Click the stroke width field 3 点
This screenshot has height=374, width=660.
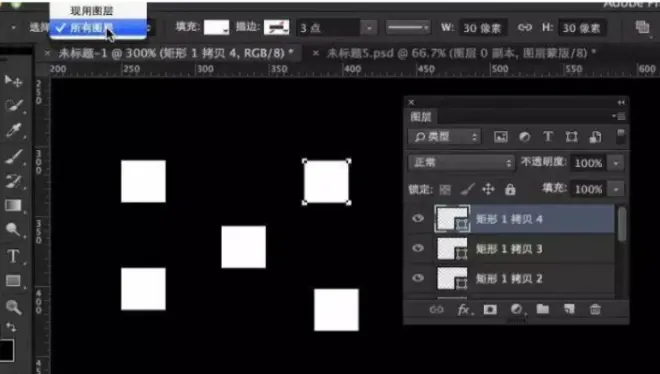click(x=328, y=28)
